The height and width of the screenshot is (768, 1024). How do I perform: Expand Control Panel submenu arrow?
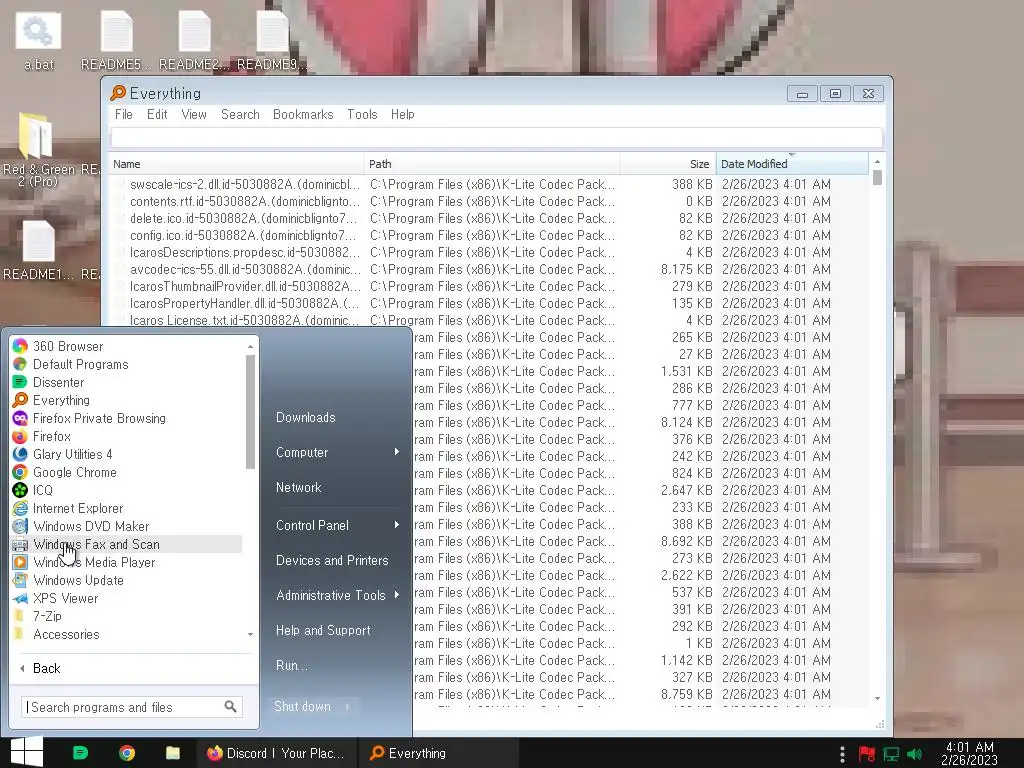tap(396, 525)
